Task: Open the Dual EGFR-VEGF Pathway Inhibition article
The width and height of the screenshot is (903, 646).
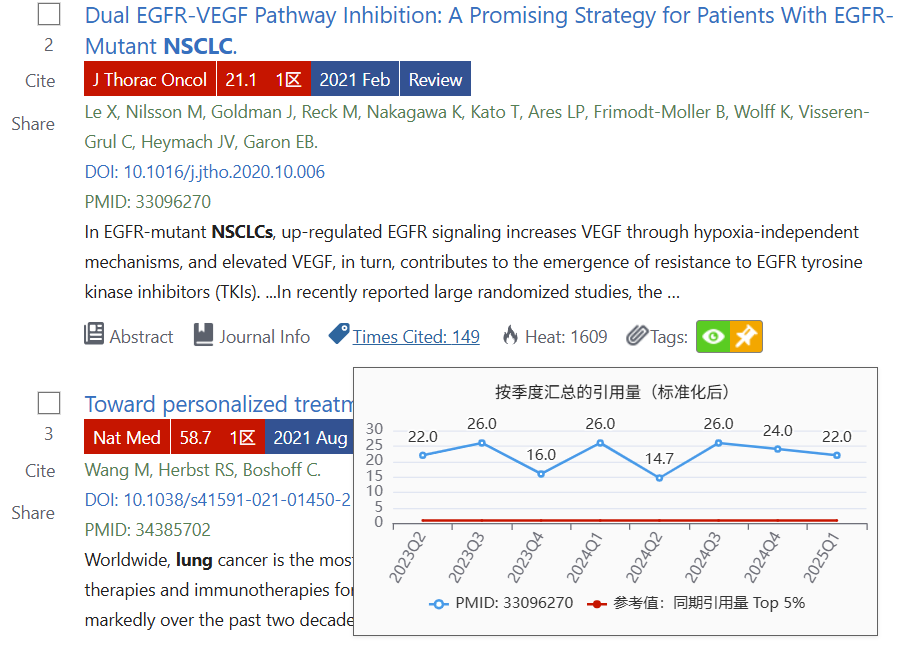Action: [x=488, y=31]
